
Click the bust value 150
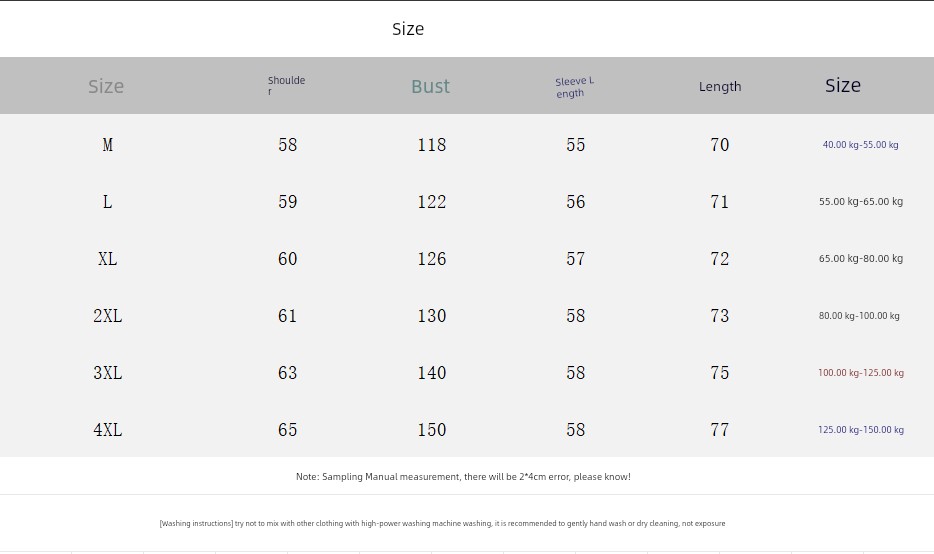tap(431, 429)
